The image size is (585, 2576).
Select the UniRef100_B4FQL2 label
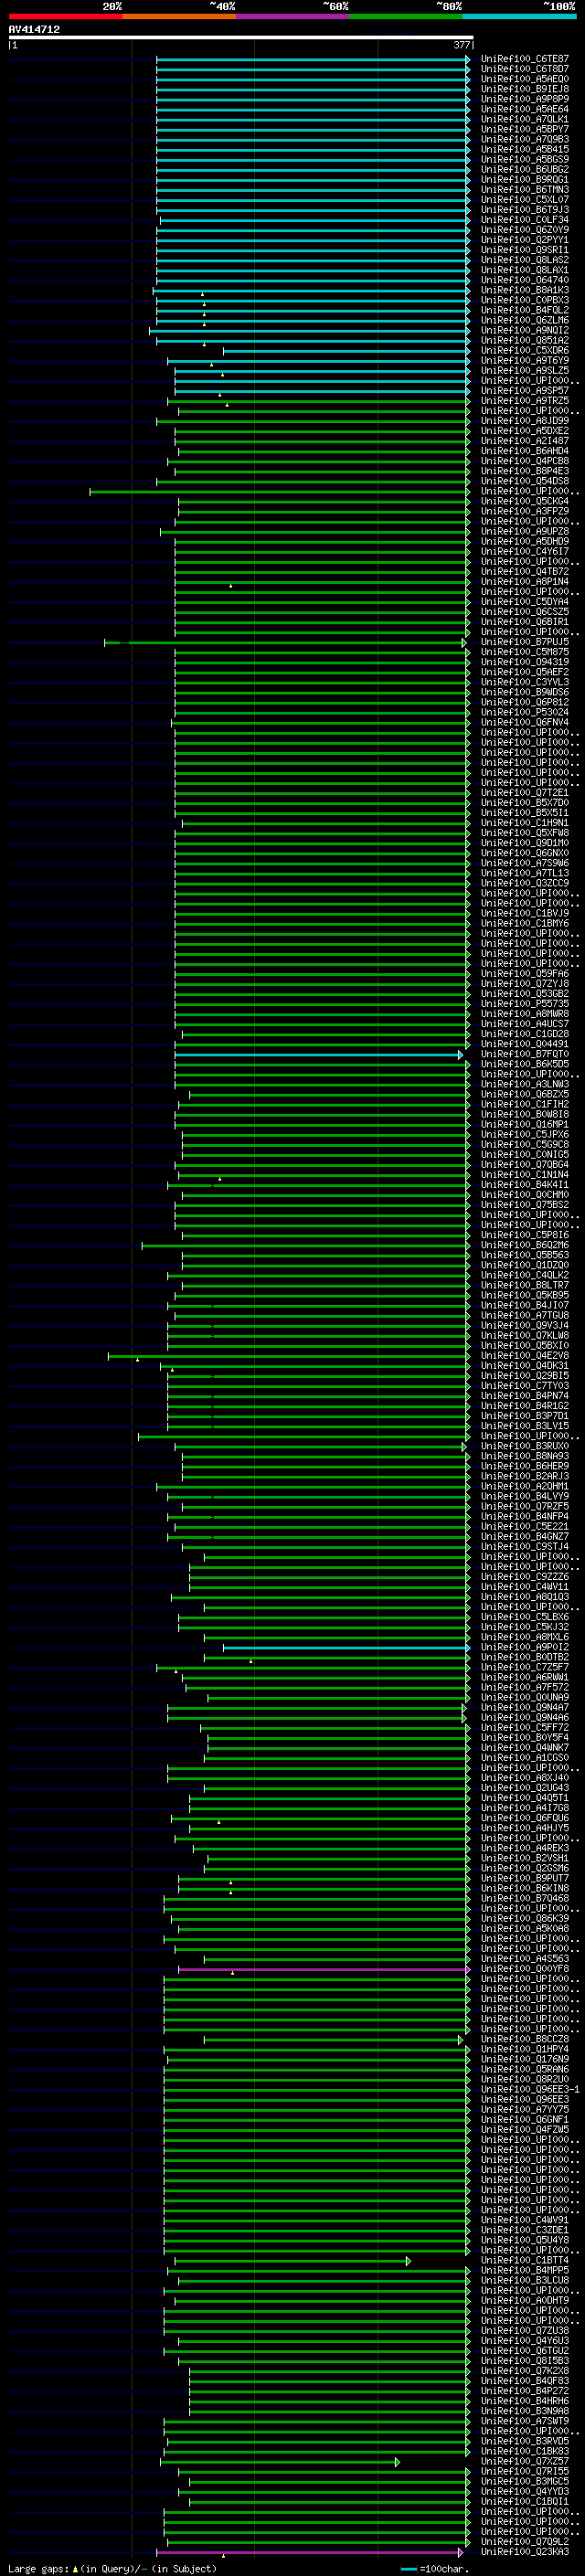pos(525,310)
